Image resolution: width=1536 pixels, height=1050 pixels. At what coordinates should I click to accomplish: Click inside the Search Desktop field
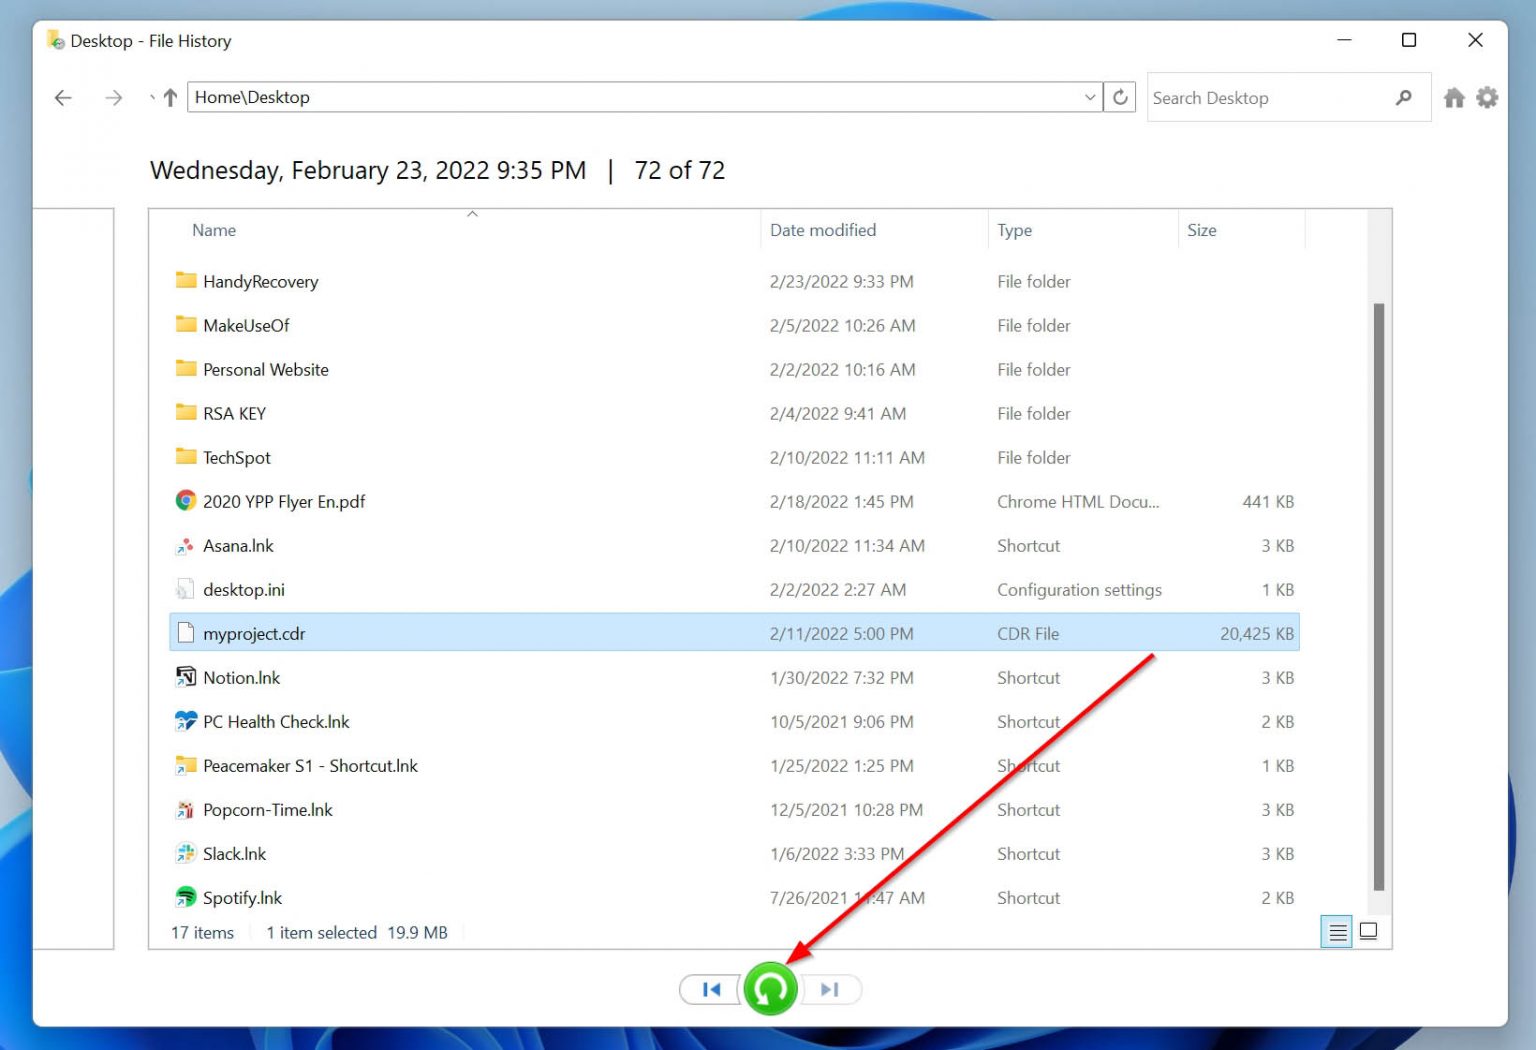click(1250, 97)
